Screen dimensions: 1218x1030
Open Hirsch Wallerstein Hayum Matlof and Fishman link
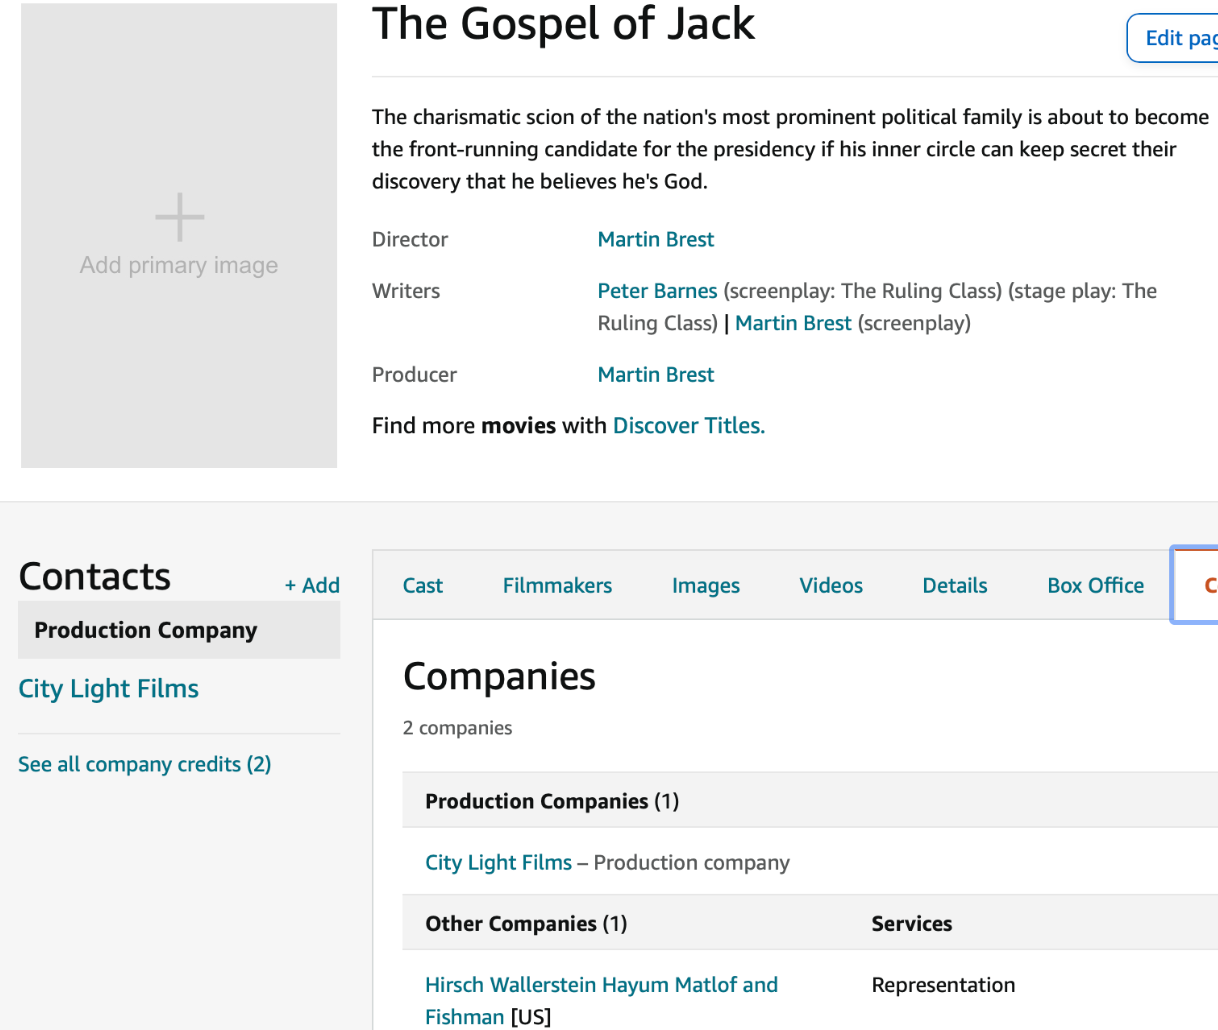point(601,1001)
